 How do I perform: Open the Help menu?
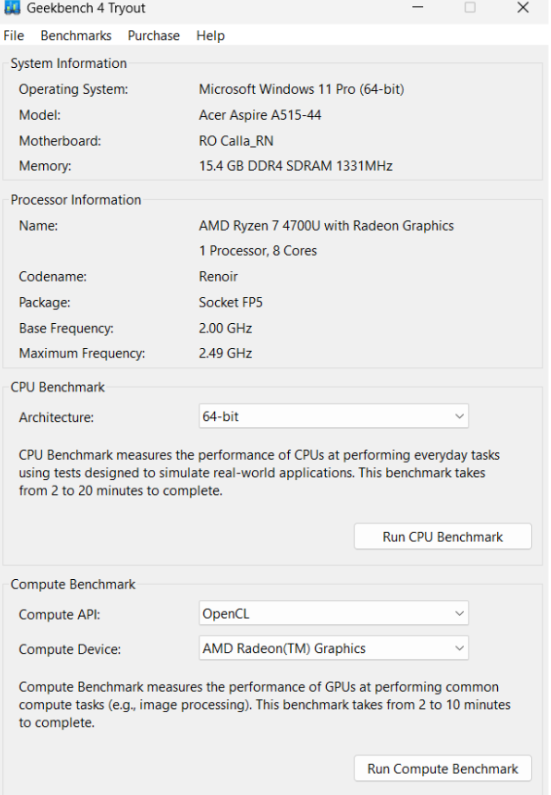[210, 35]
